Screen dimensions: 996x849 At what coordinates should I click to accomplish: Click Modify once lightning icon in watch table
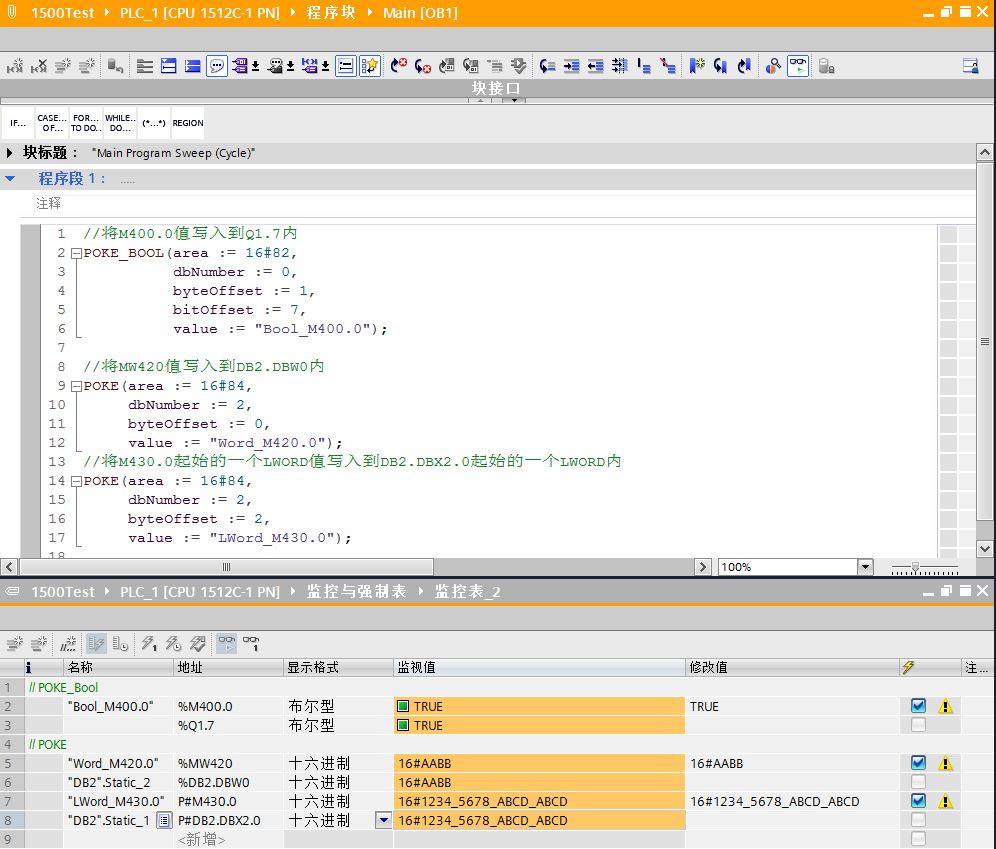point(149,643)
